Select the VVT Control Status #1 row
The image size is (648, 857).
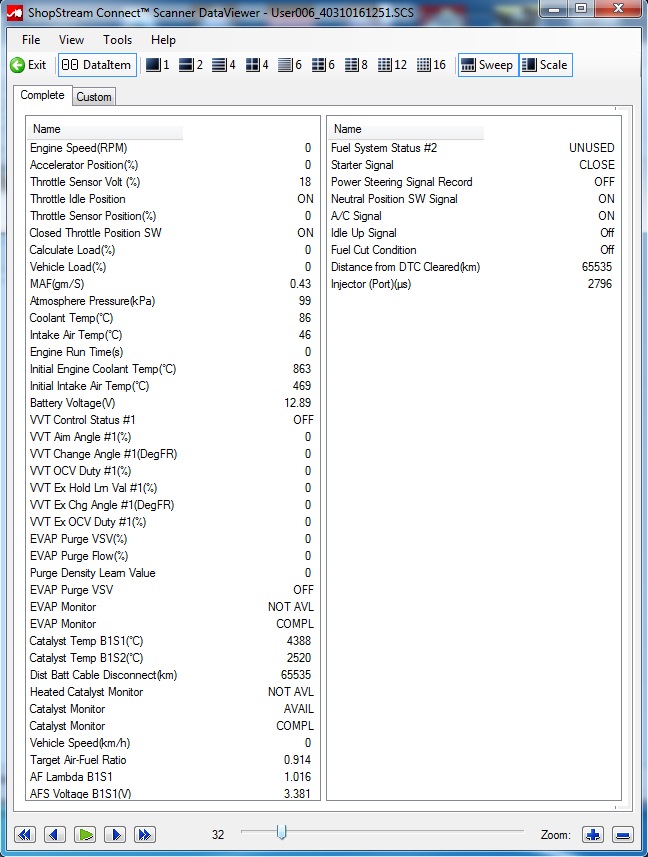[x=172, y=420]
